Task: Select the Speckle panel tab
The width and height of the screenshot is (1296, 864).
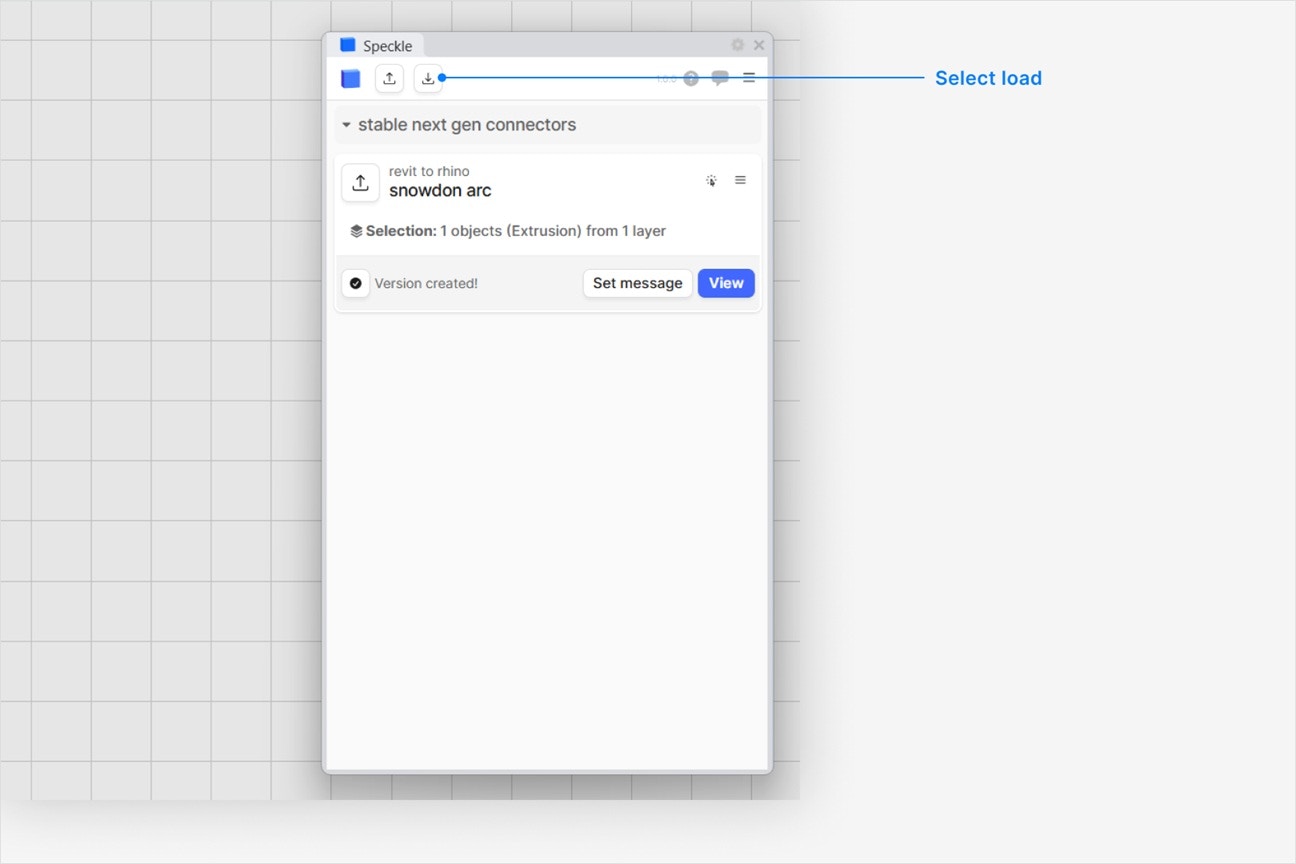Action: click(x=376, y=46)
